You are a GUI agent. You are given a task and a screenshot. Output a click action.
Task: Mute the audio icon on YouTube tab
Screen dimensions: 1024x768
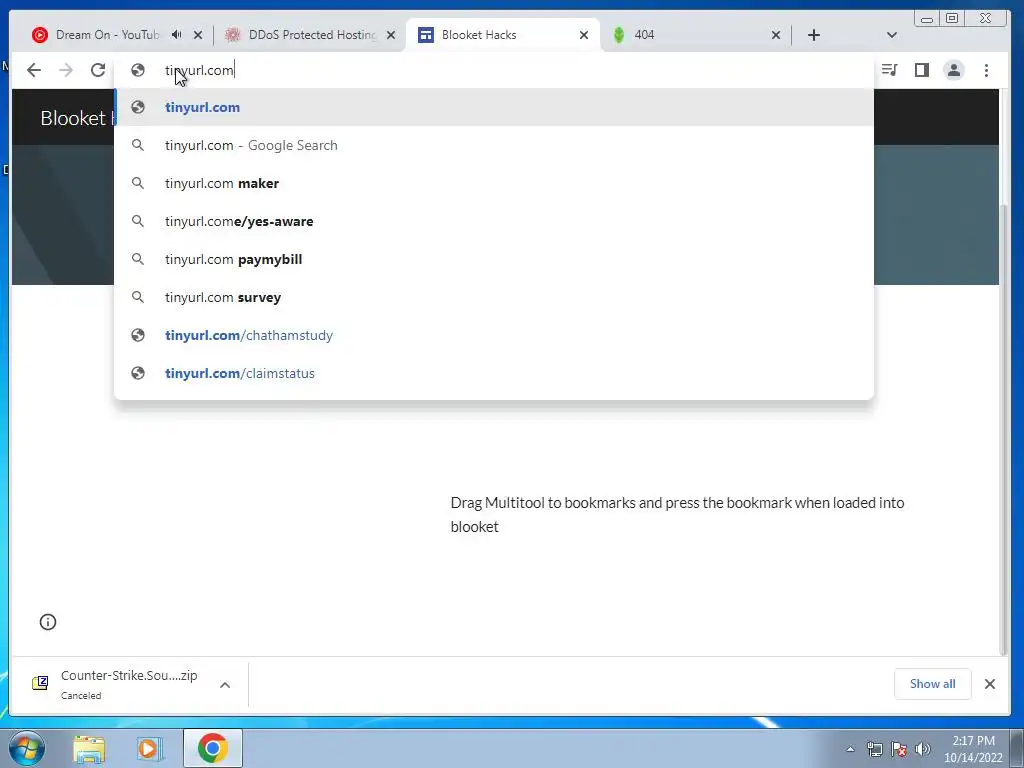(176, 35)
